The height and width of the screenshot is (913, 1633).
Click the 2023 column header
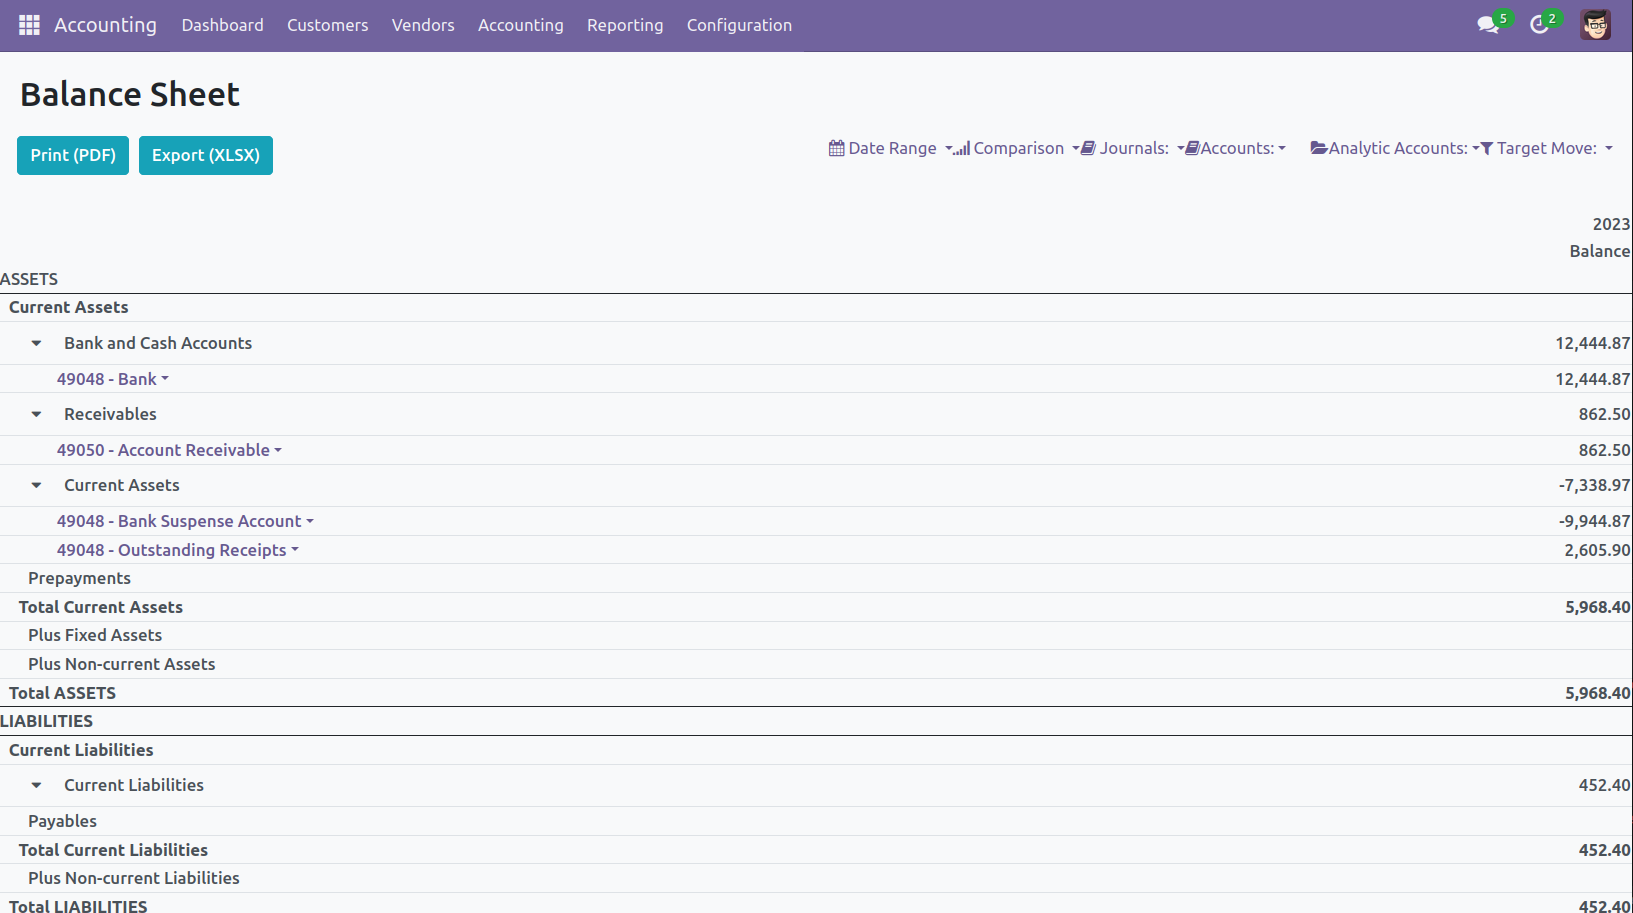[x=1611, y=224]
